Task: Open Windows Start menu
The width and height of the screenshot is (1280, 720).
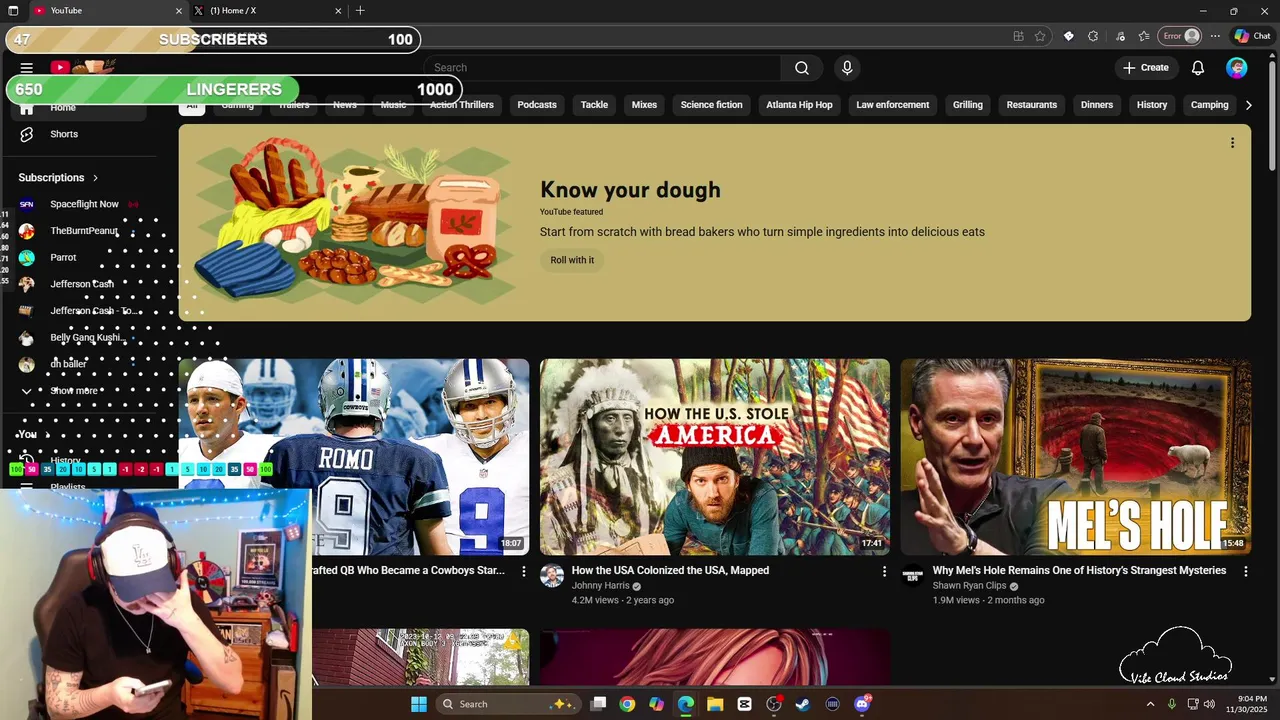Action: point(419,704)
